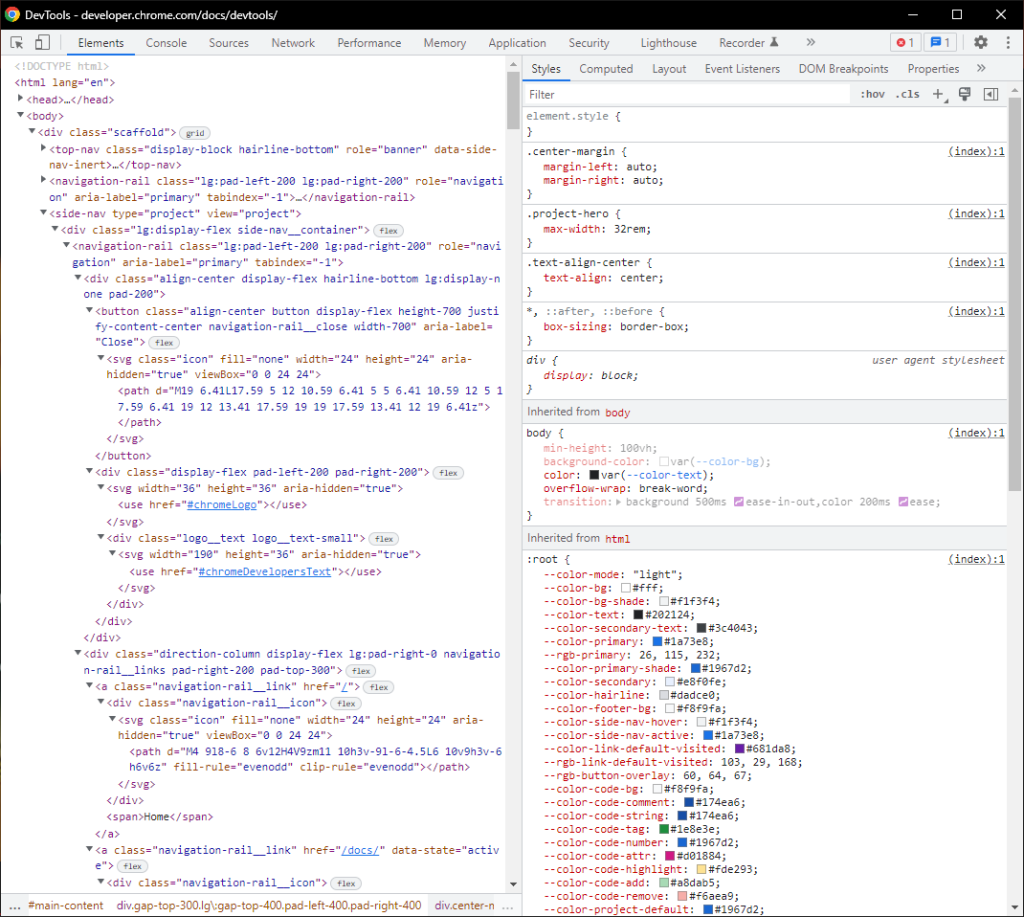Image resolution: width=1024 pixels, height=917 pixels.
Task: Select the #main-content breadcrumb
Action: pos(65,905)
